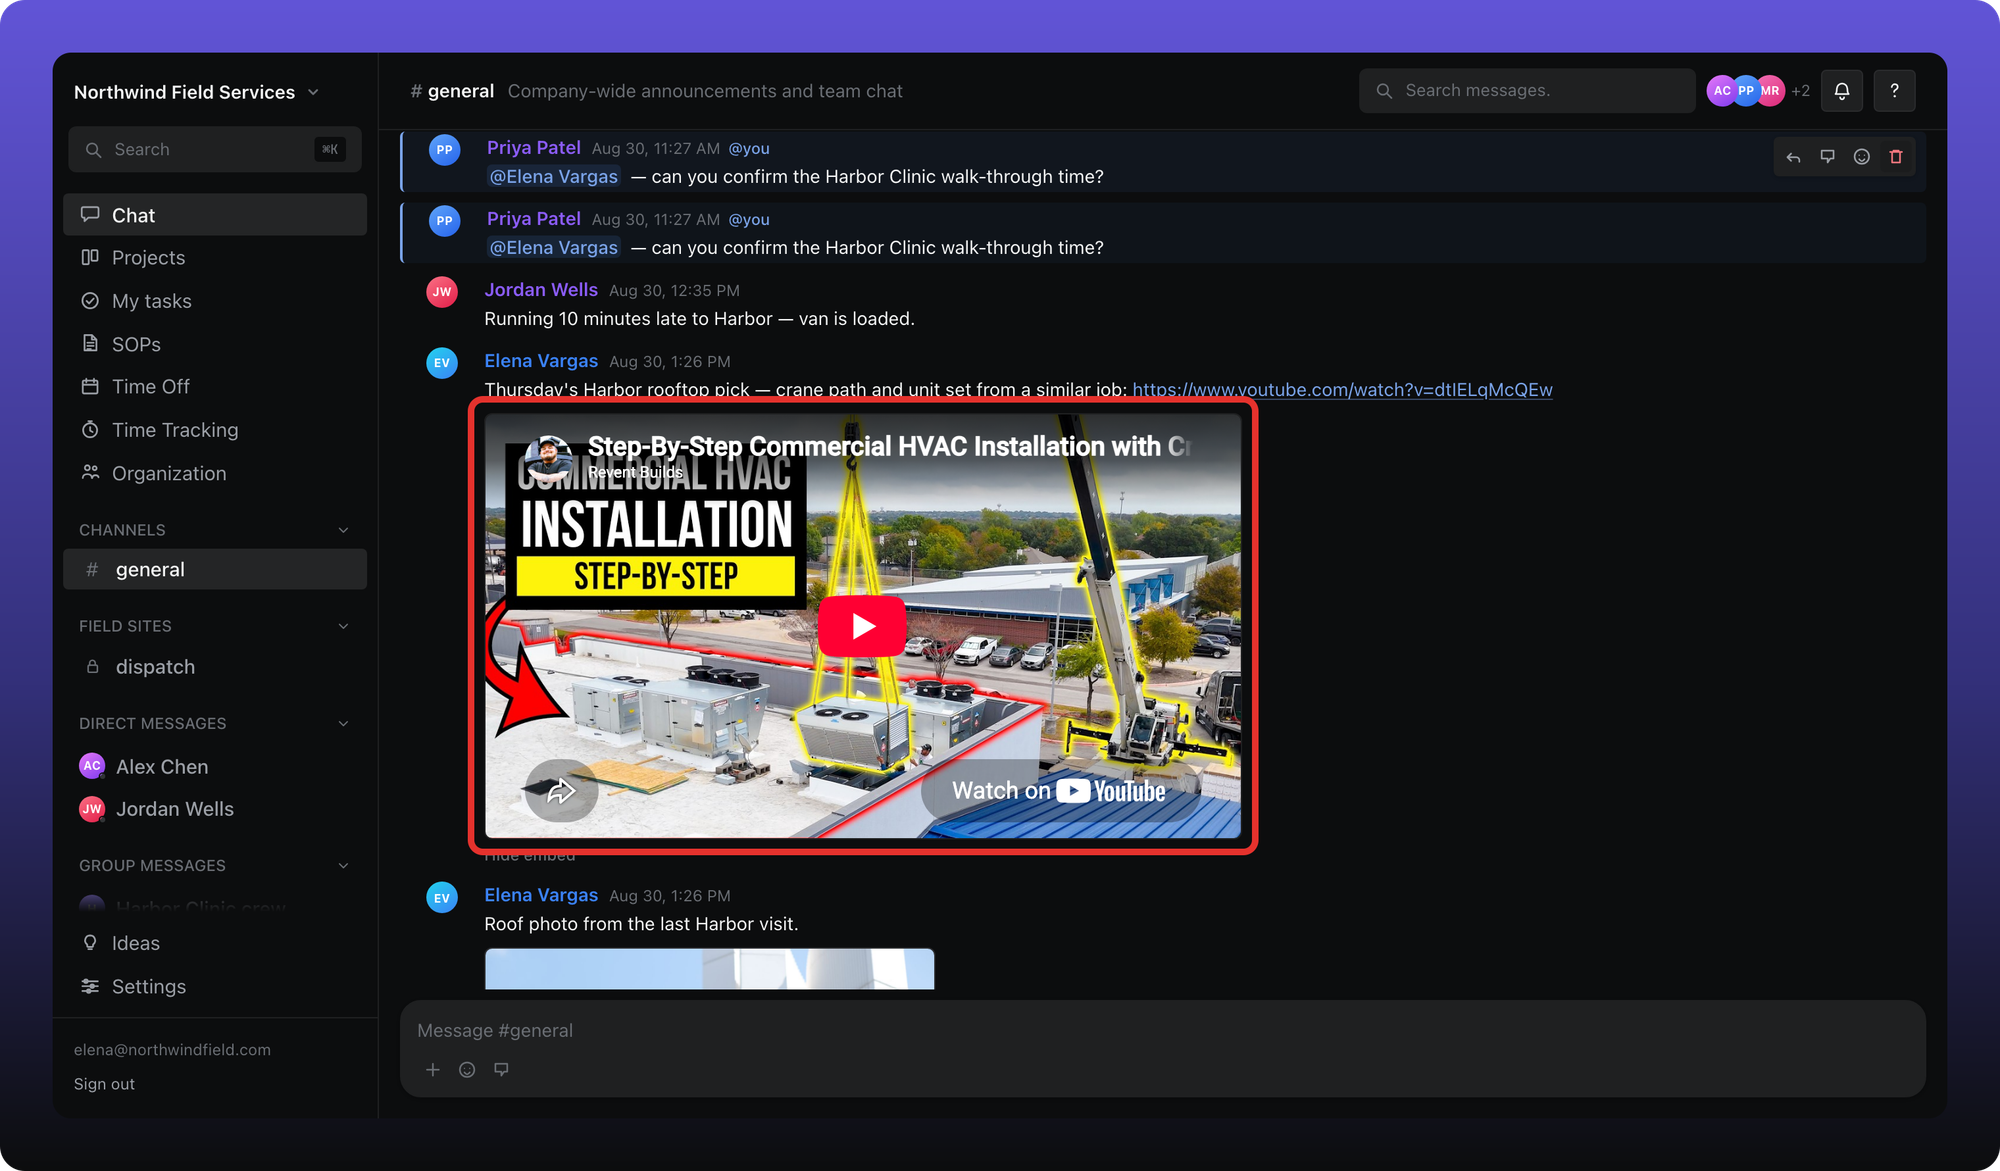This screenshot has height=1171, width=2000.
Task: Click the reply arrow icon on Priya's message
Action: [1793, 157]
